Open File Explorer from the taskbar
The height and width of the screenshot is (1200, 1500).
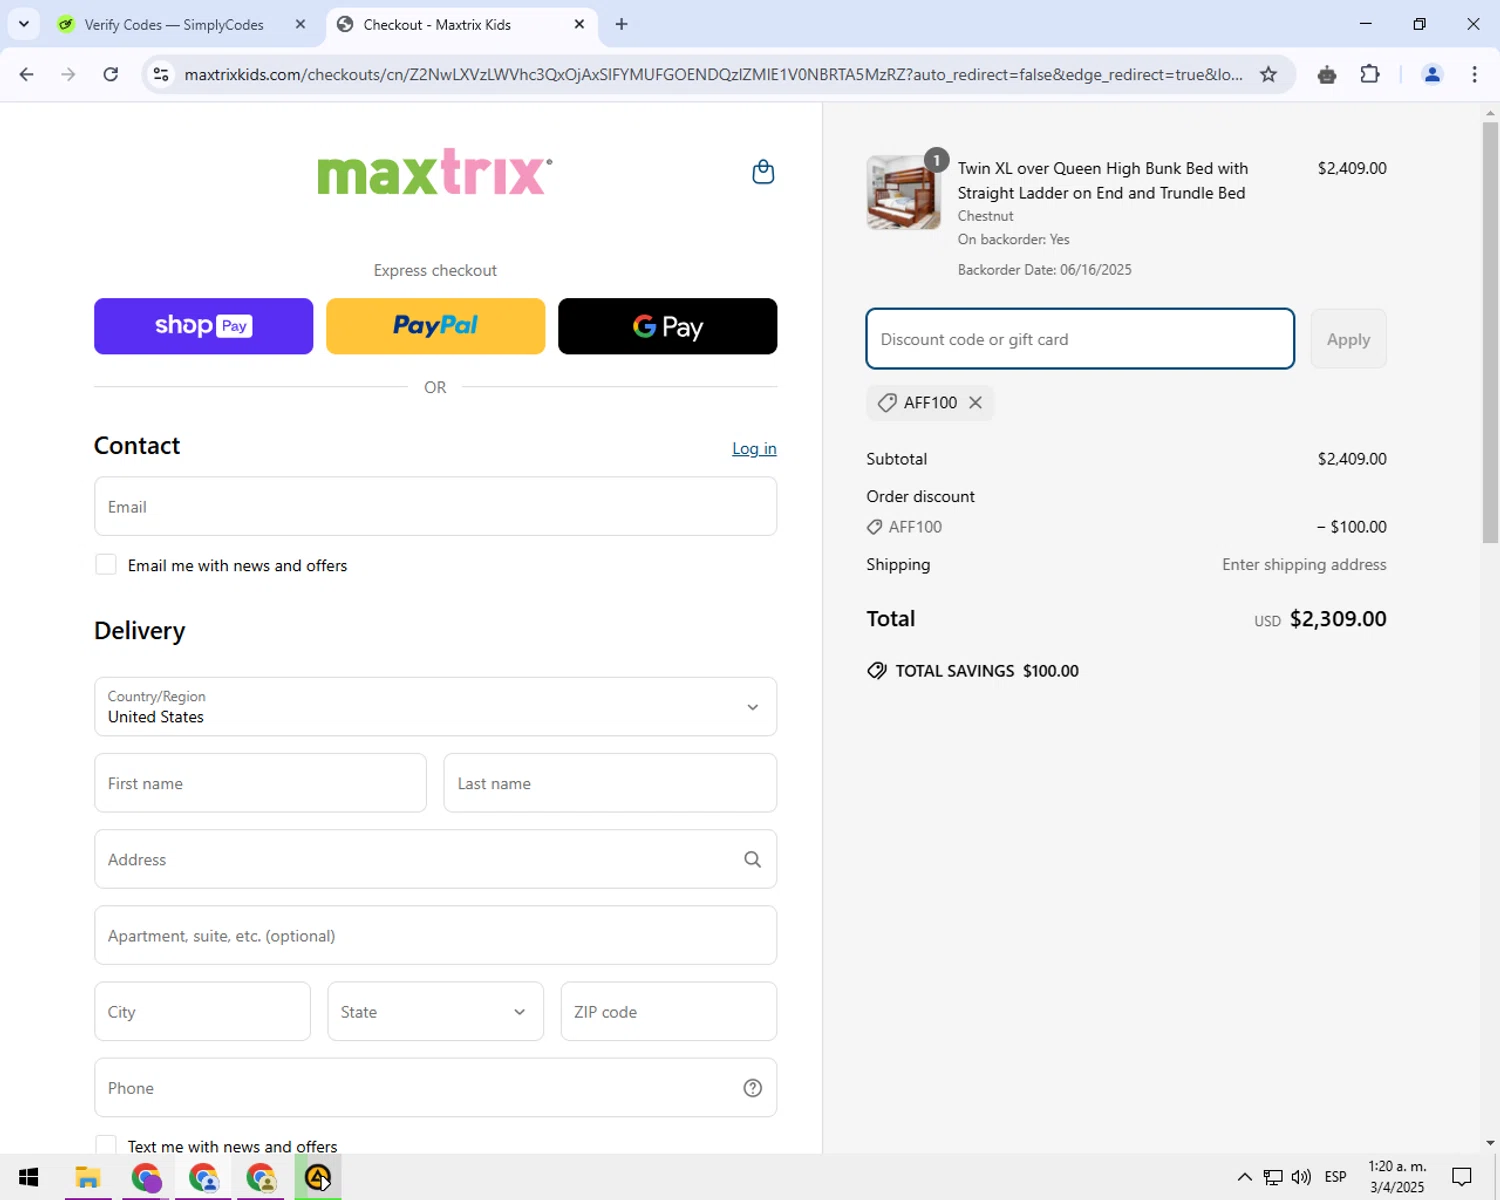click(88, 1177)
